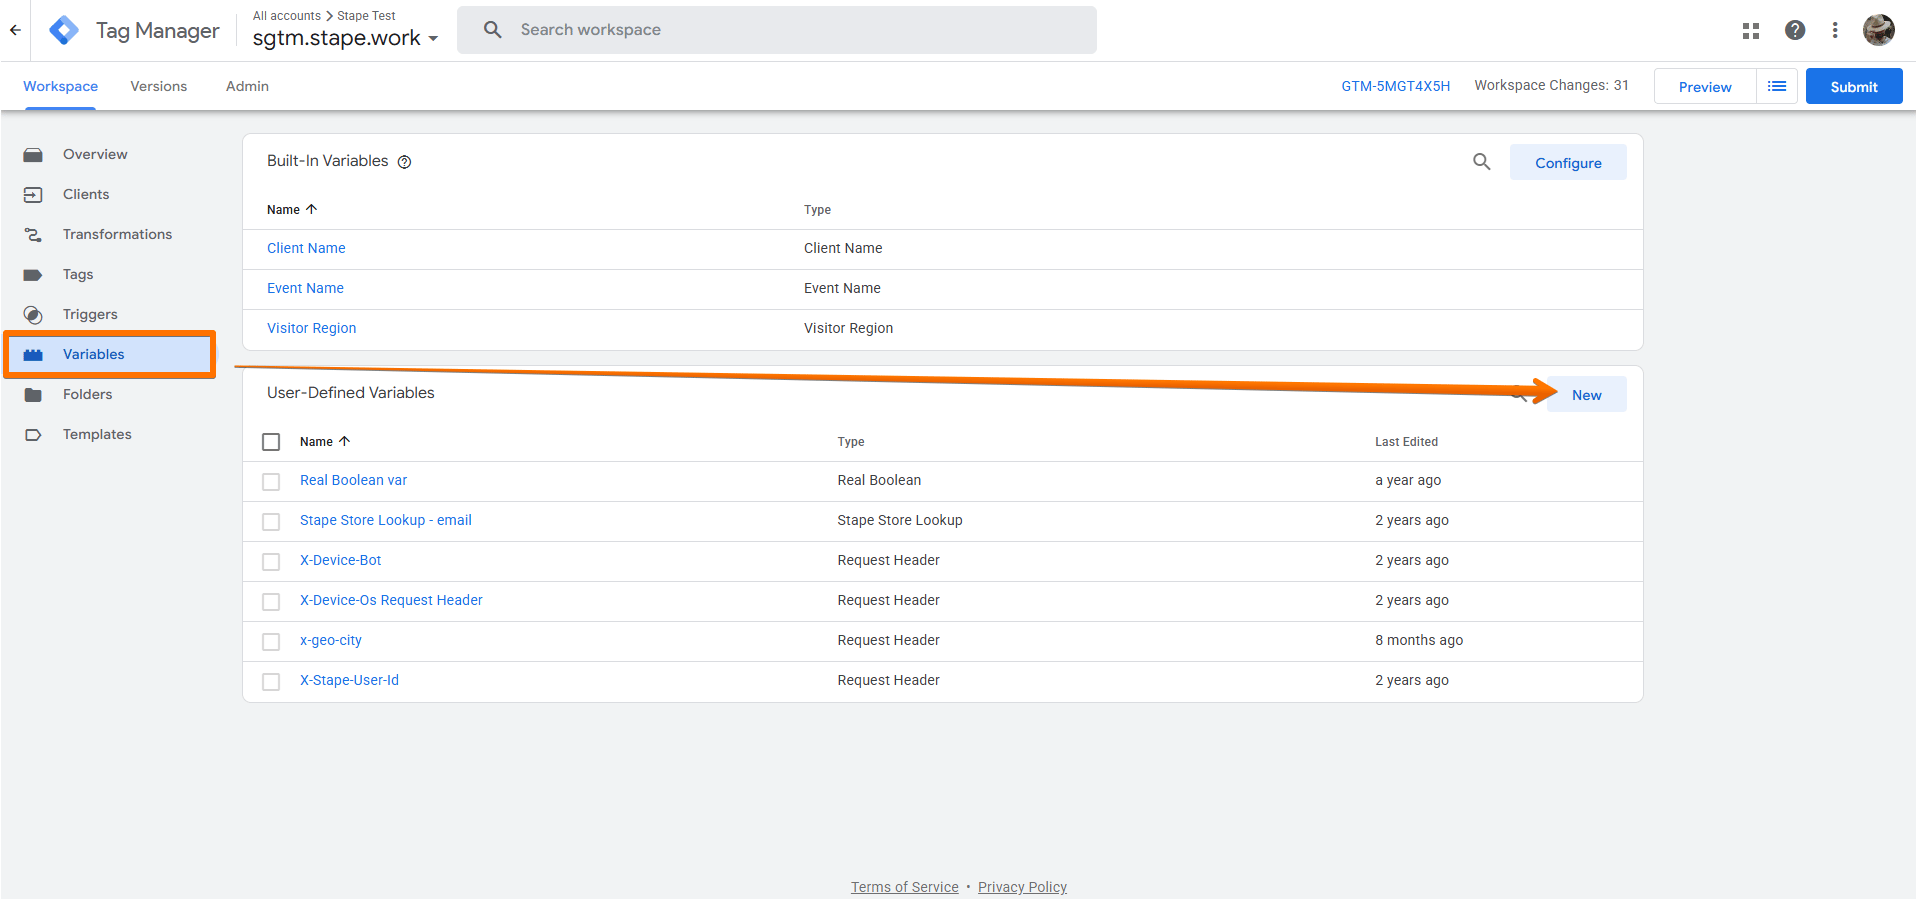The image size is (1916, 899).
Task: Click the Preview button
Action: pos(1705,87)
